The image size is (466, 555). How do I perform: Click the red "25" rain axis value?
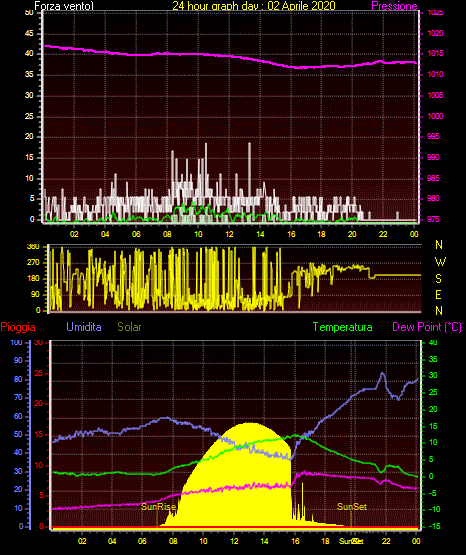click(38, 374)
